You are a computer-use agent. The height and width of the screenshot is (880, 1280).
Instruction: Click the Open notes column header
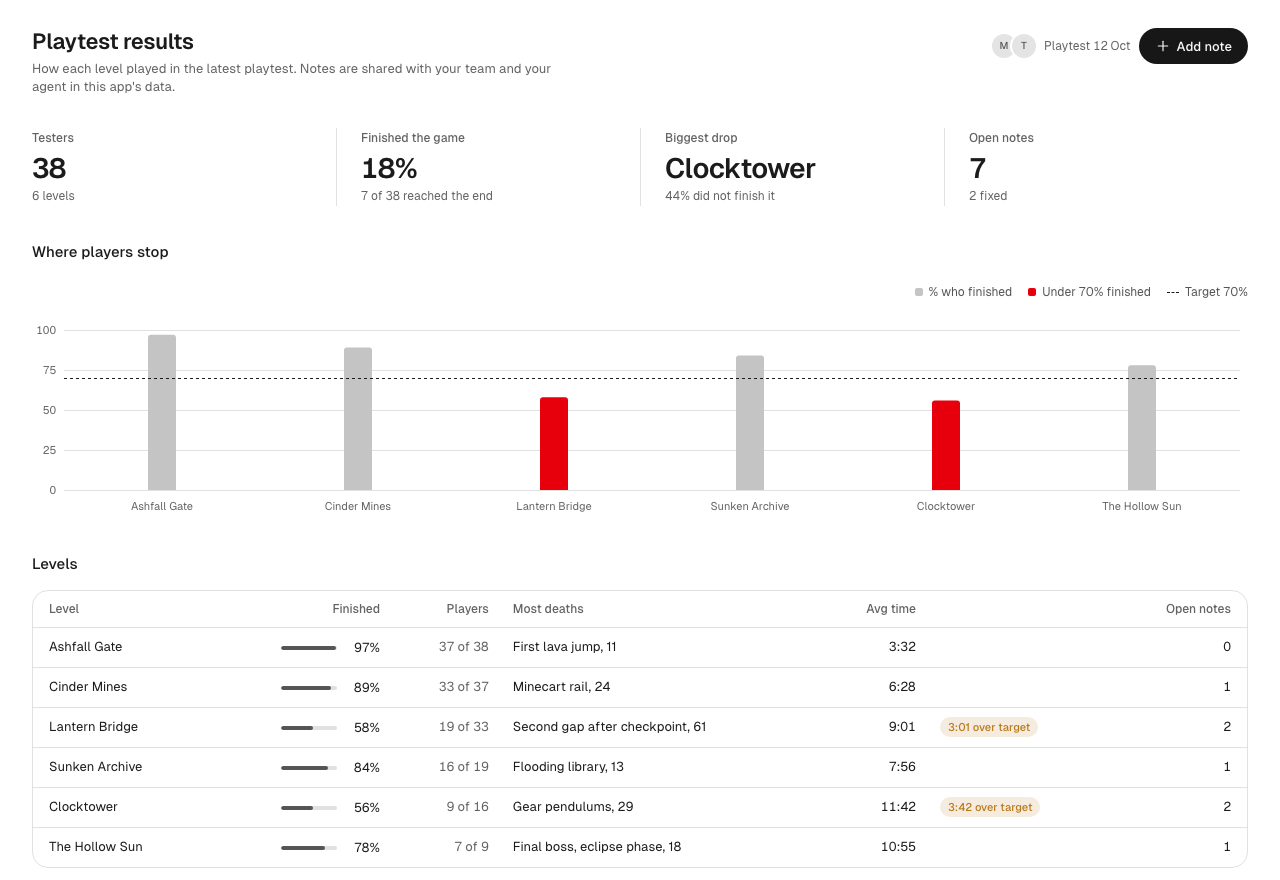(x=1198, y=609)
